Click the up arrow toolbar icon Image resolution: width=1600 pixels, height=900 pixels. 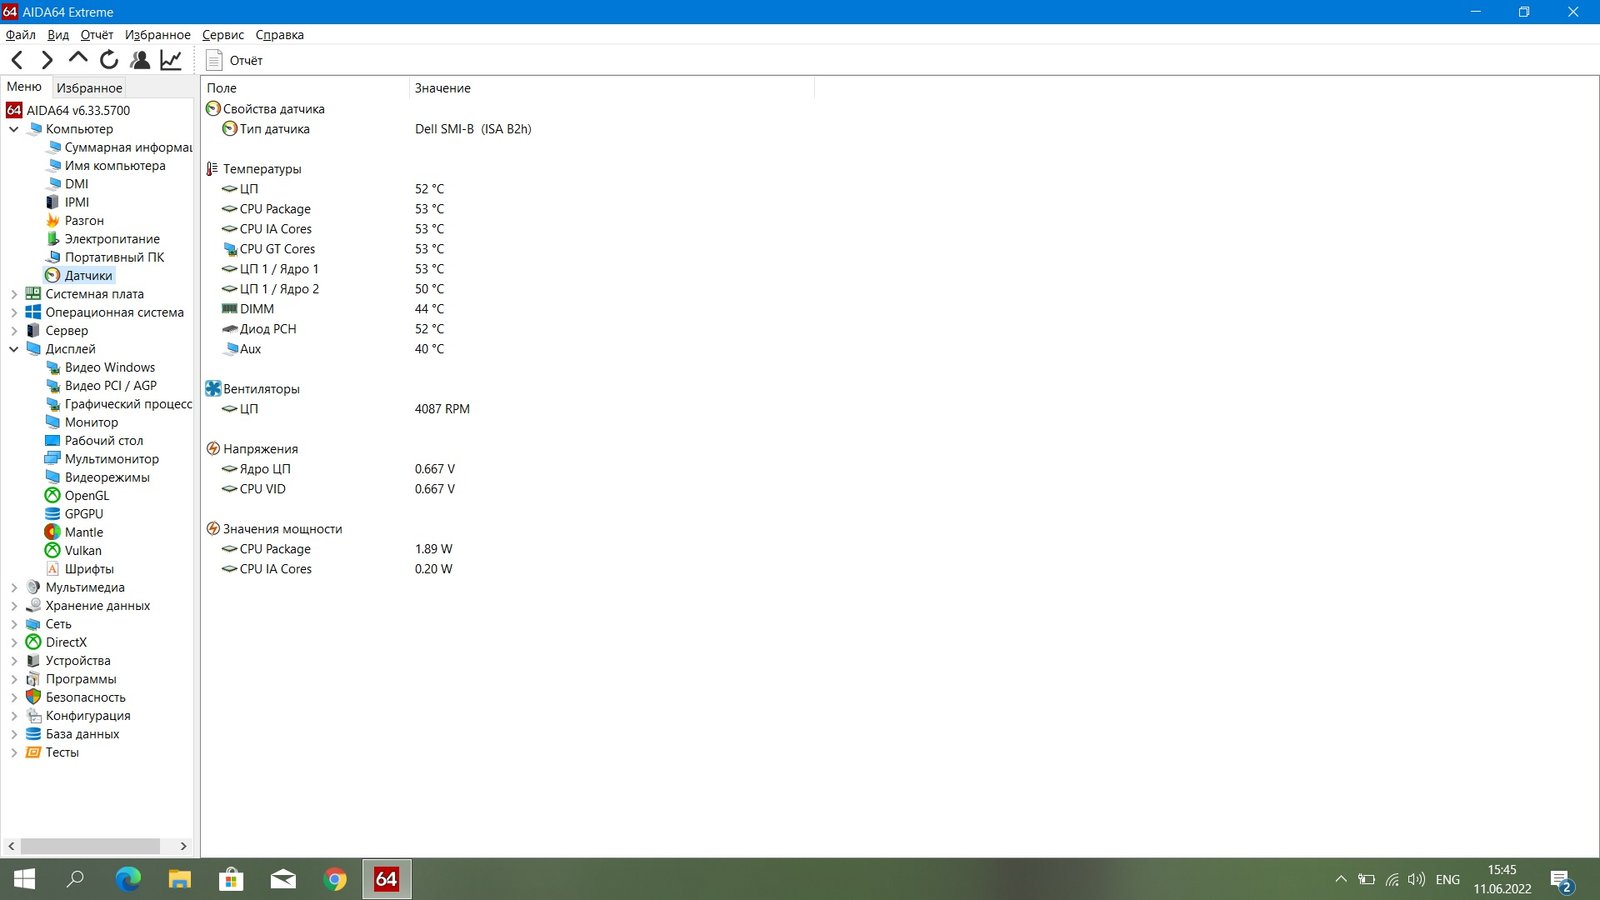click(x=78, y=59)
